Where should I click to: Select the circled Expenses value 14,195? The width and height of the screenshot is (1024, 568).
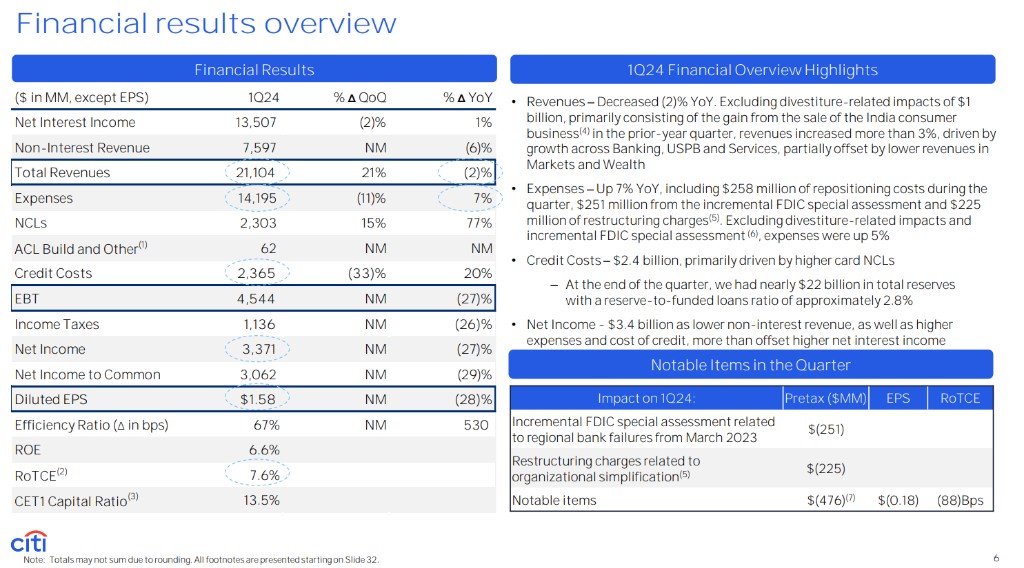click(257, 198)
